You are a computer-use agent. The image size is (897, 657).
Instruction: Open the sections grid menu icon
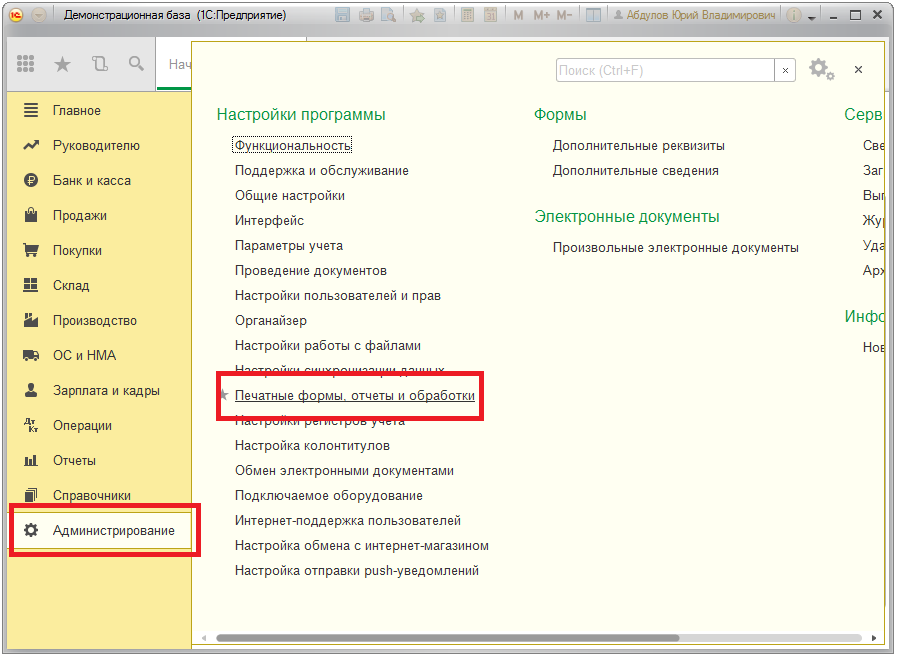point(27,64)
